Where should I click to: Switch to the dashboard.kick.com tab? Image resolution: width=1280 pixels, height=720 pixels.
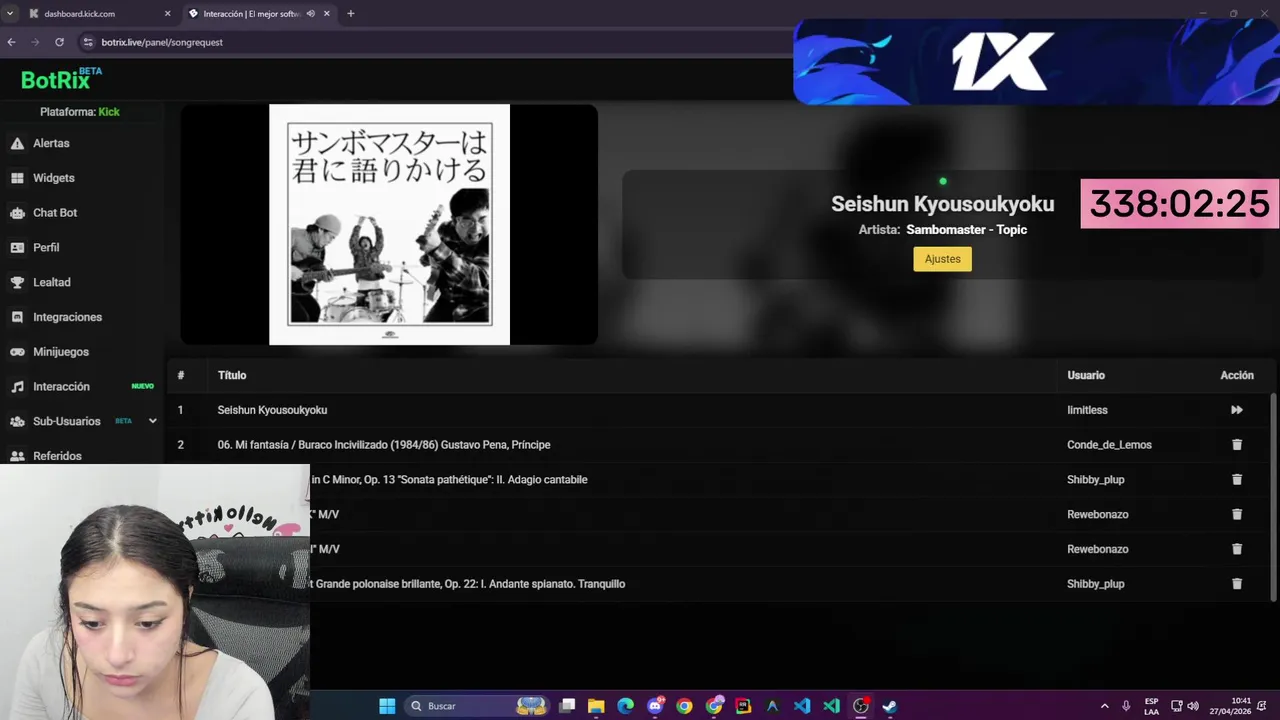[x=97, y=14]
